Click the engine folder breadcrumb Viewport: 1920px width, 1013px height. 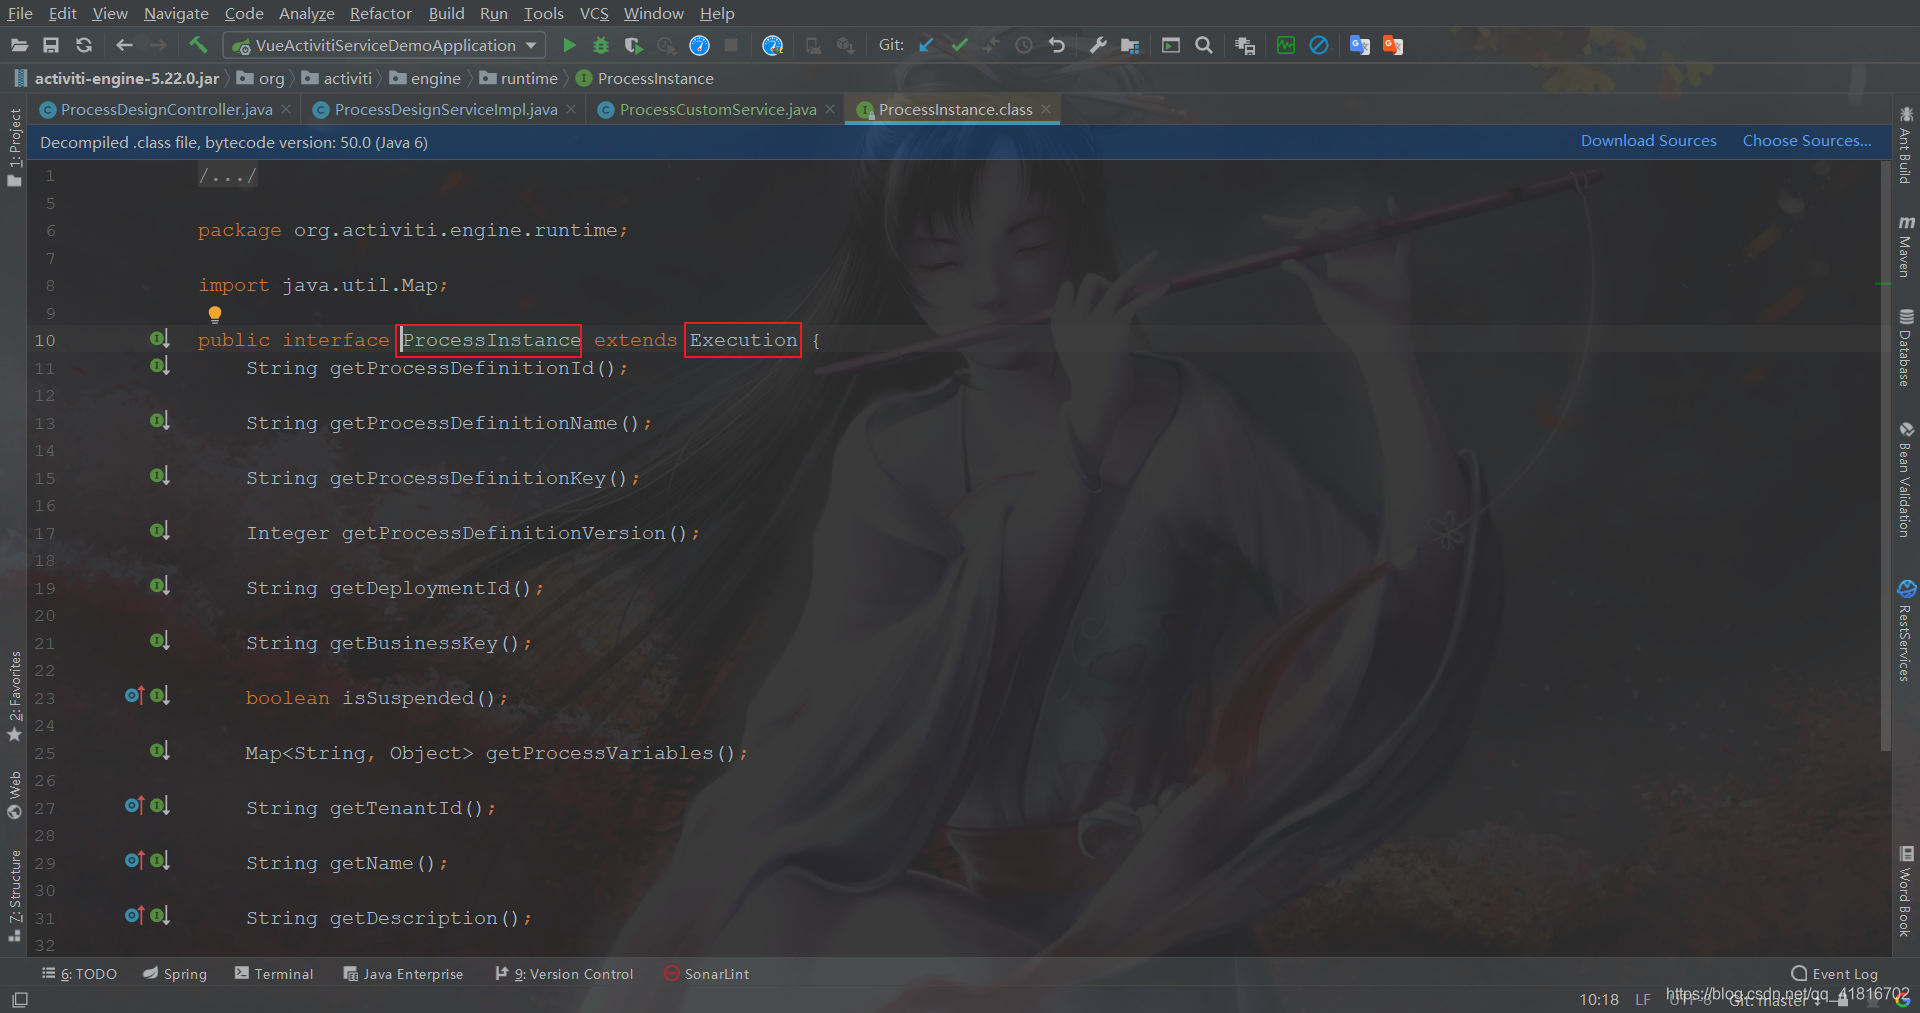(425, 78)
